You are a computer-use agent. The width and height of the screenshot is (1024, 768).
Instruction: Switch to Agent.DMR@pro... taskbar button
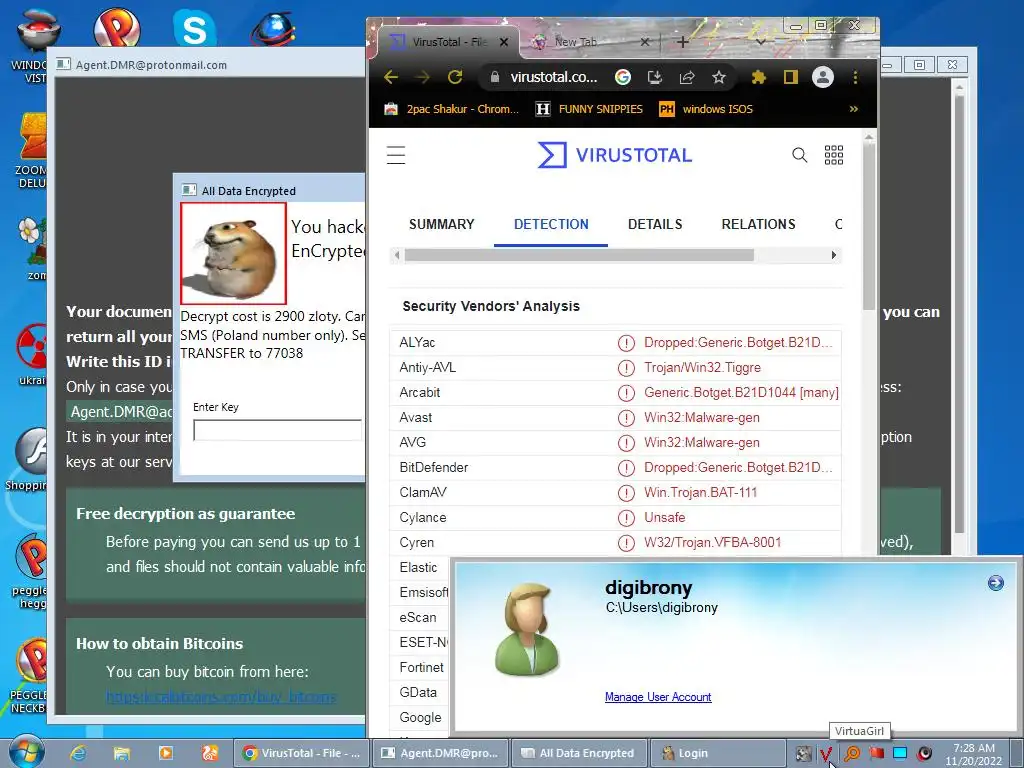[x=440, y=753]
